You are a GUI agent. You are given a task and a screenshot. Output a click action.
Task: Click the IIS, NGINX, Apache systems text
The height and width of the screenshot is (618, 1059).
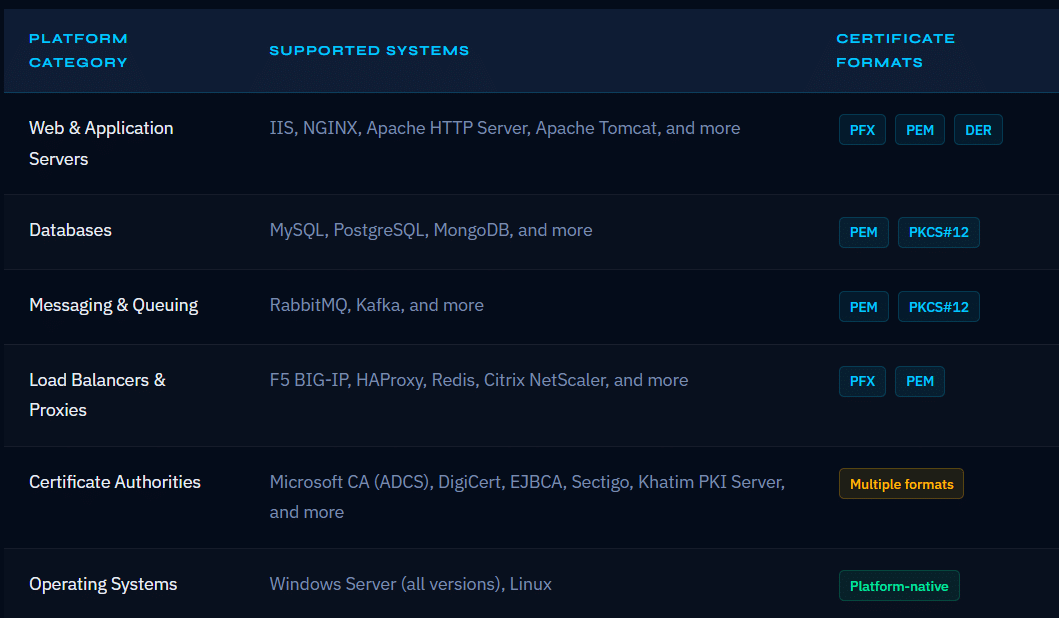(x=505, y=128)
